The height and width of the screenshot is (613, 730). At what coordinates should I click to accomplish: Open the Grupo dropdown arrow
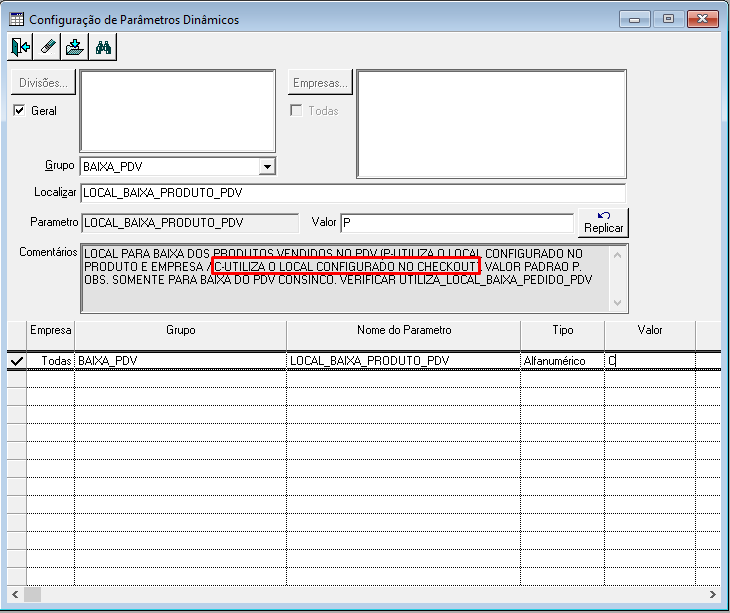[x=267, y=167]
